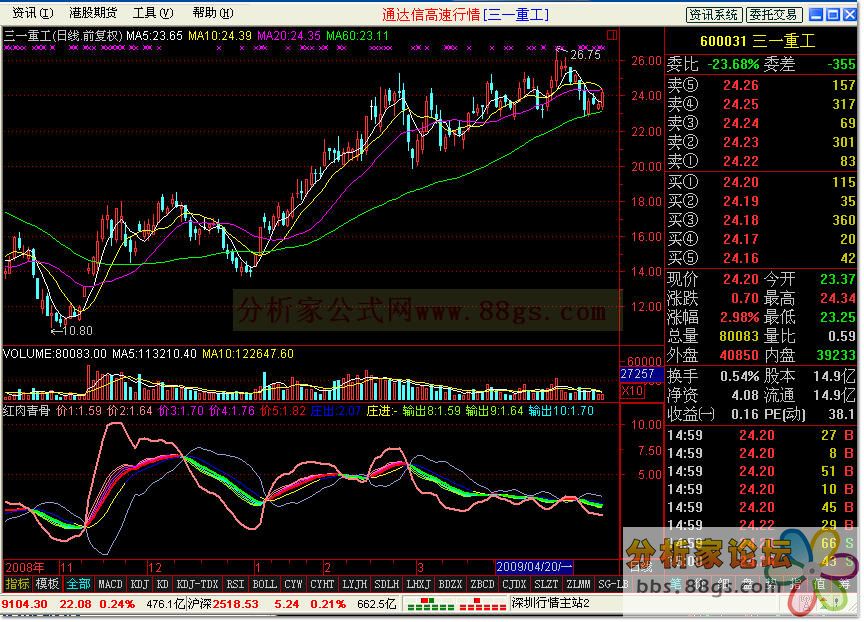Switch to the MACD indicator
Screen dimensions: 864x622
[x=110, y=584]
